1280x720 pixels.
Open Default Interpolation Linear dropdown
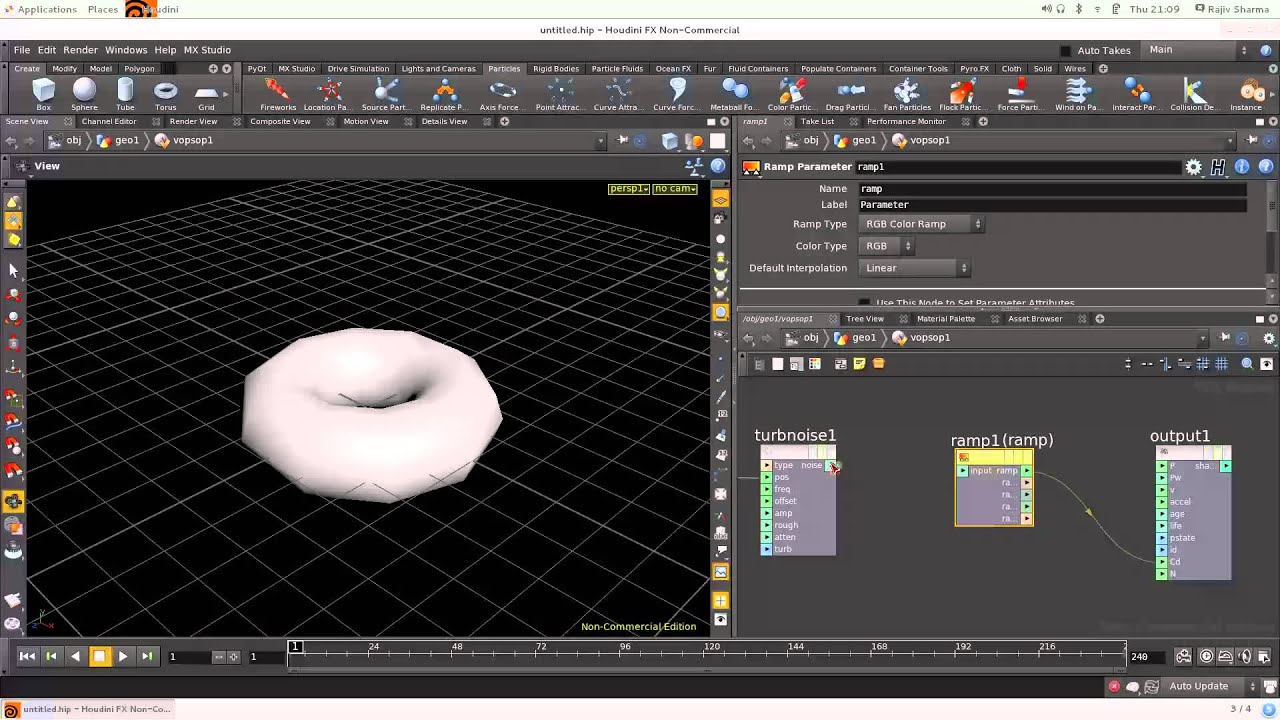coord(915,268)
